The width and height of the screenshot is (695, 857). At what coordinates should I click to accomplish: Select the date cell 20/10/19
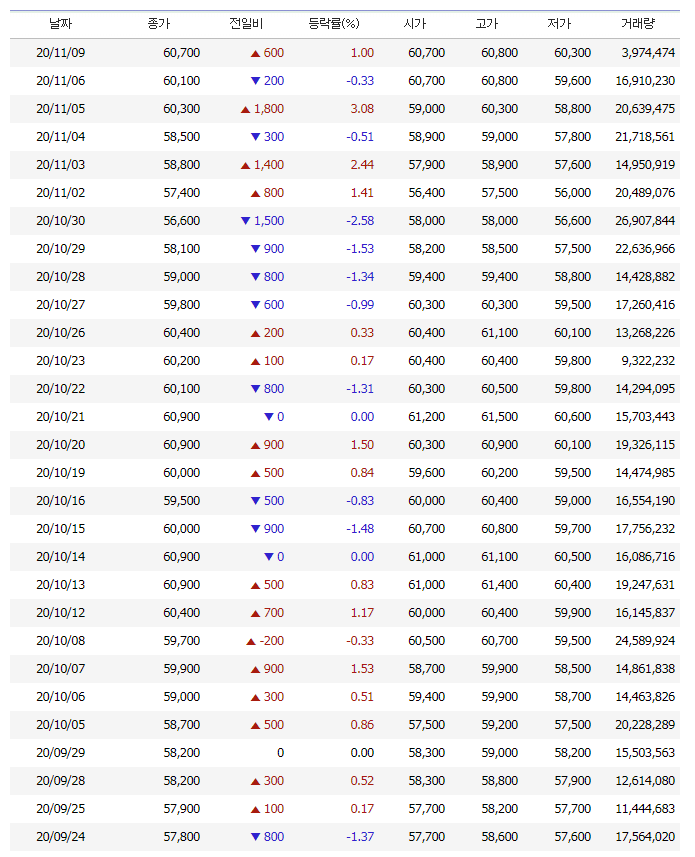[61, 473]
